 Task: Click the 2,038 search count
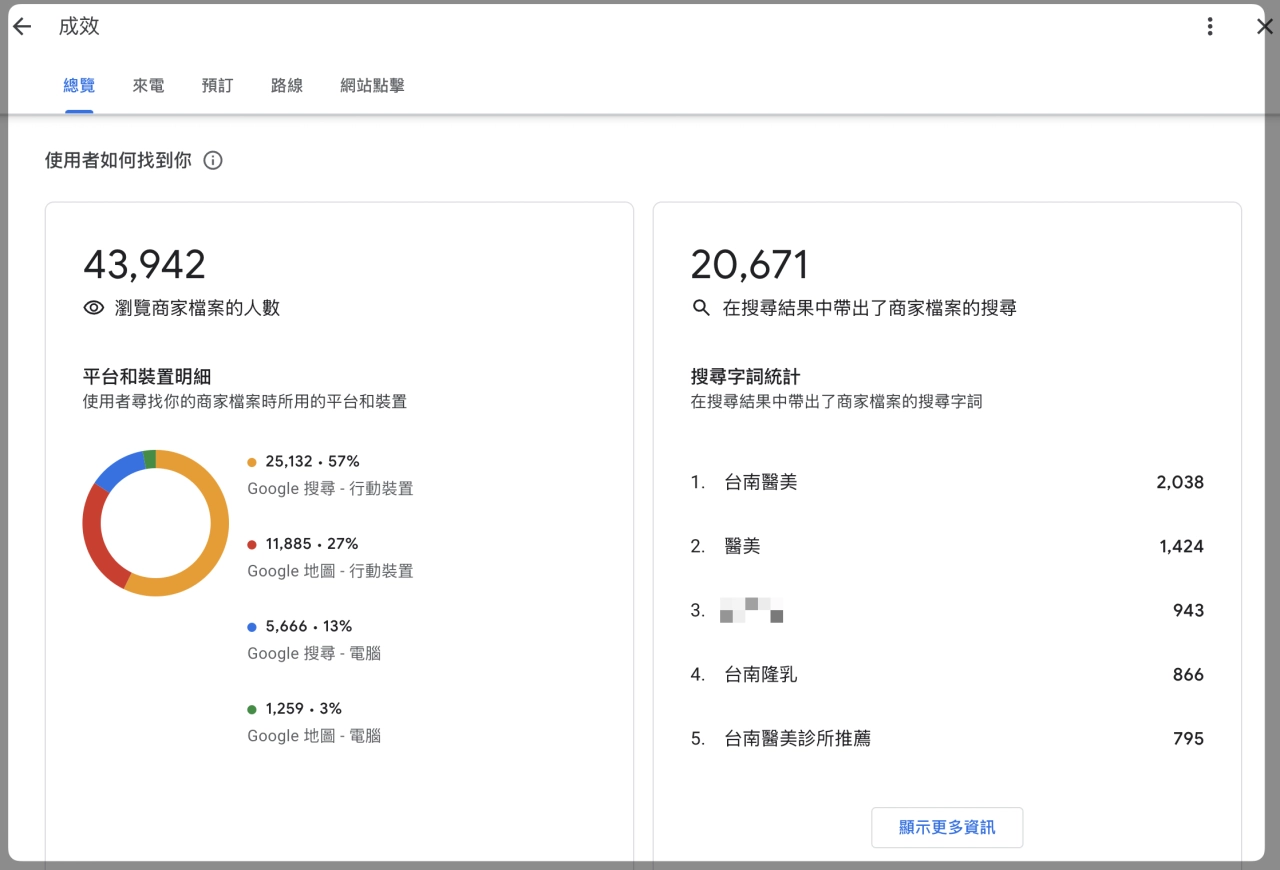tap(1180, 482)
